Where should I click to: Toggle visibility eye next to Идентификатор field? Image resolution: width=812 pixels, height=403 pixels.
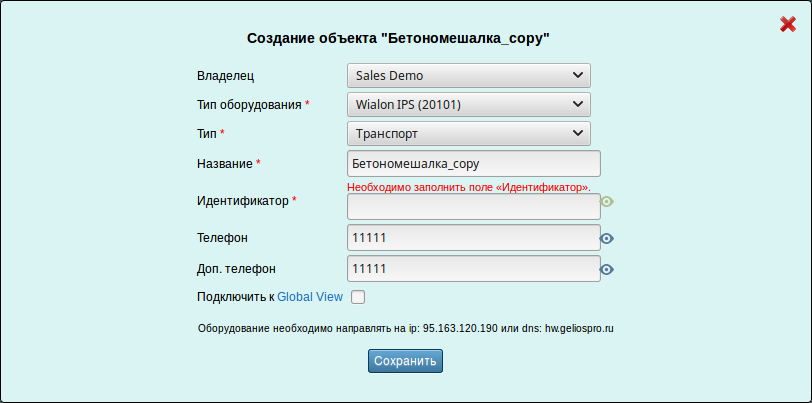pos(607,201)
